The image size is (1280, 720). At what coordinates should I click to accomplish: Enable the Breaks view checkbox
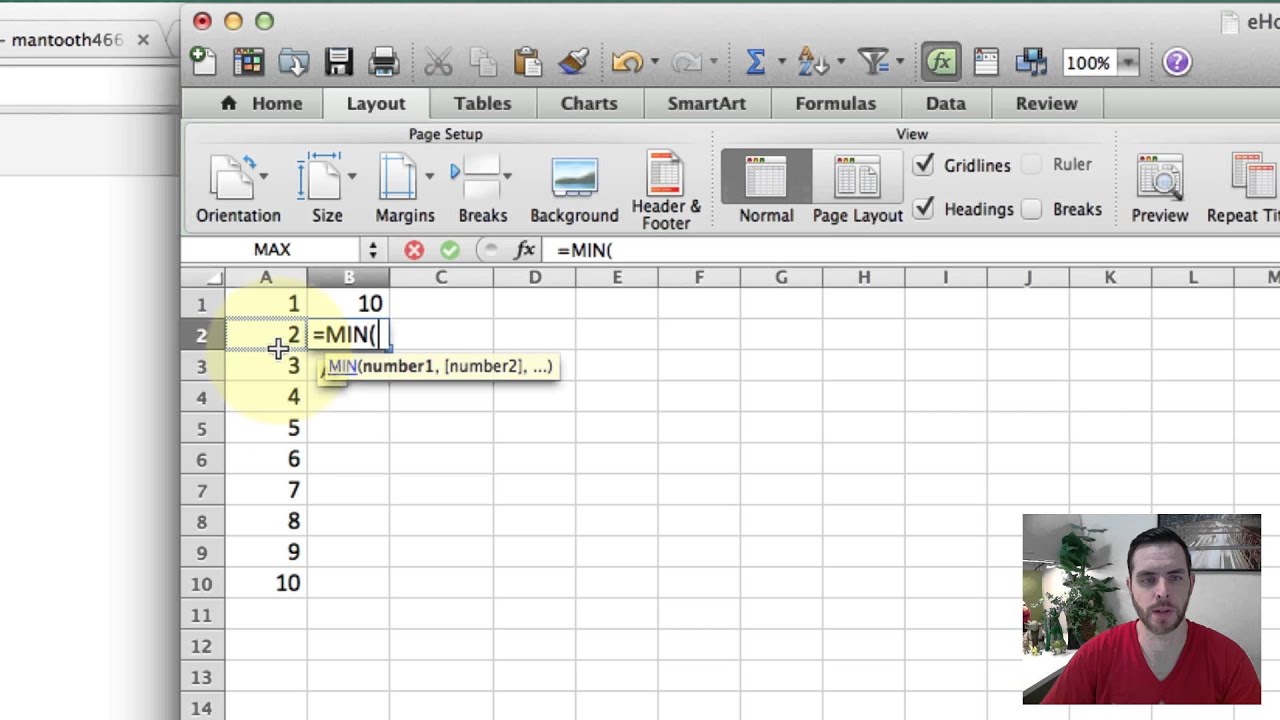[1032, 209]
